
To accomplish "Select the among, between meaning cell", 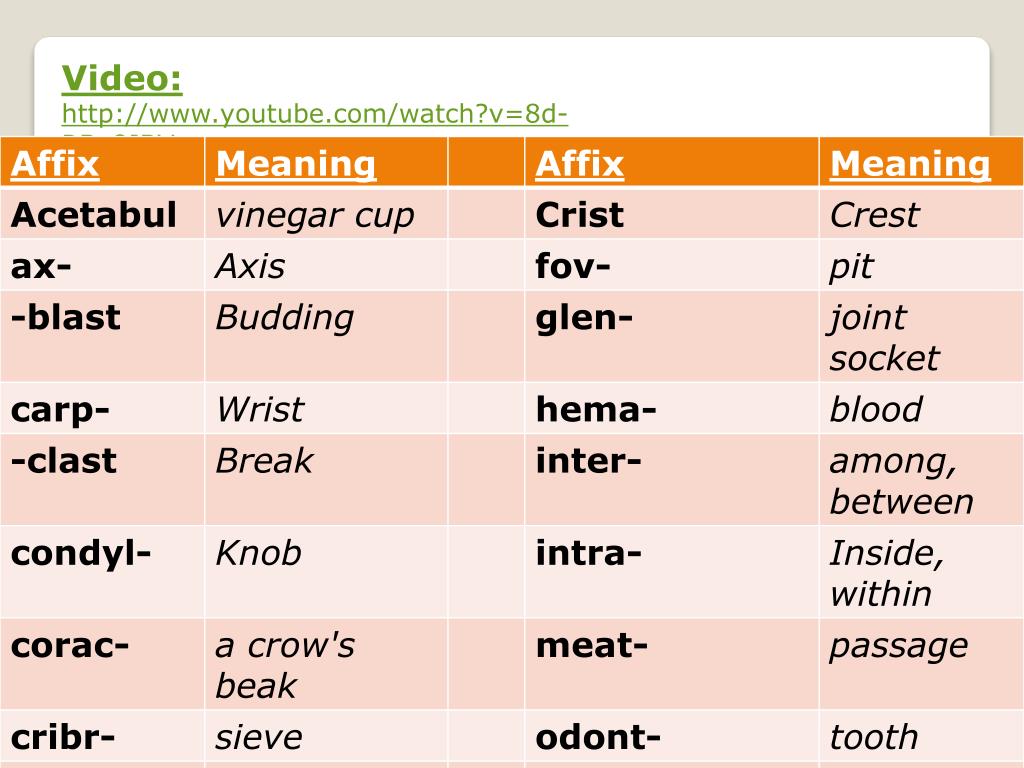I will point(921,480).
